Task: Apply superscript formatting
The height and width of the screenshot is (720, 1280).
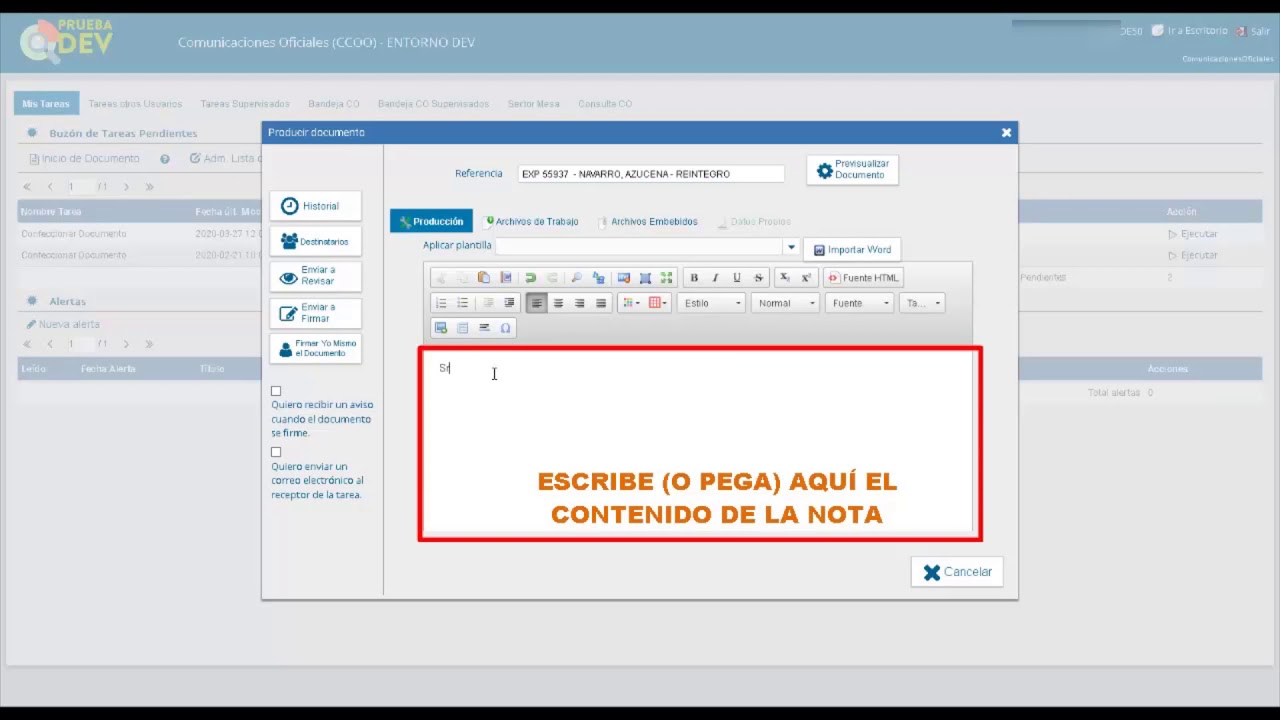Action: [x=806, y=278]
